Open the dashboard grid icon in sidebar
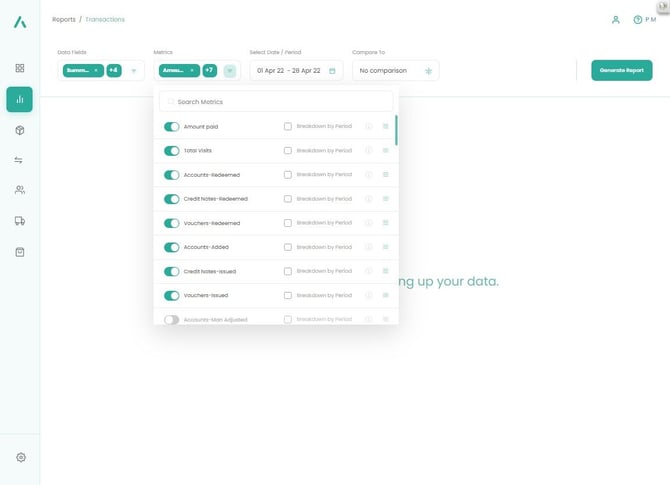The image size is (670, 485). (19, 68)
